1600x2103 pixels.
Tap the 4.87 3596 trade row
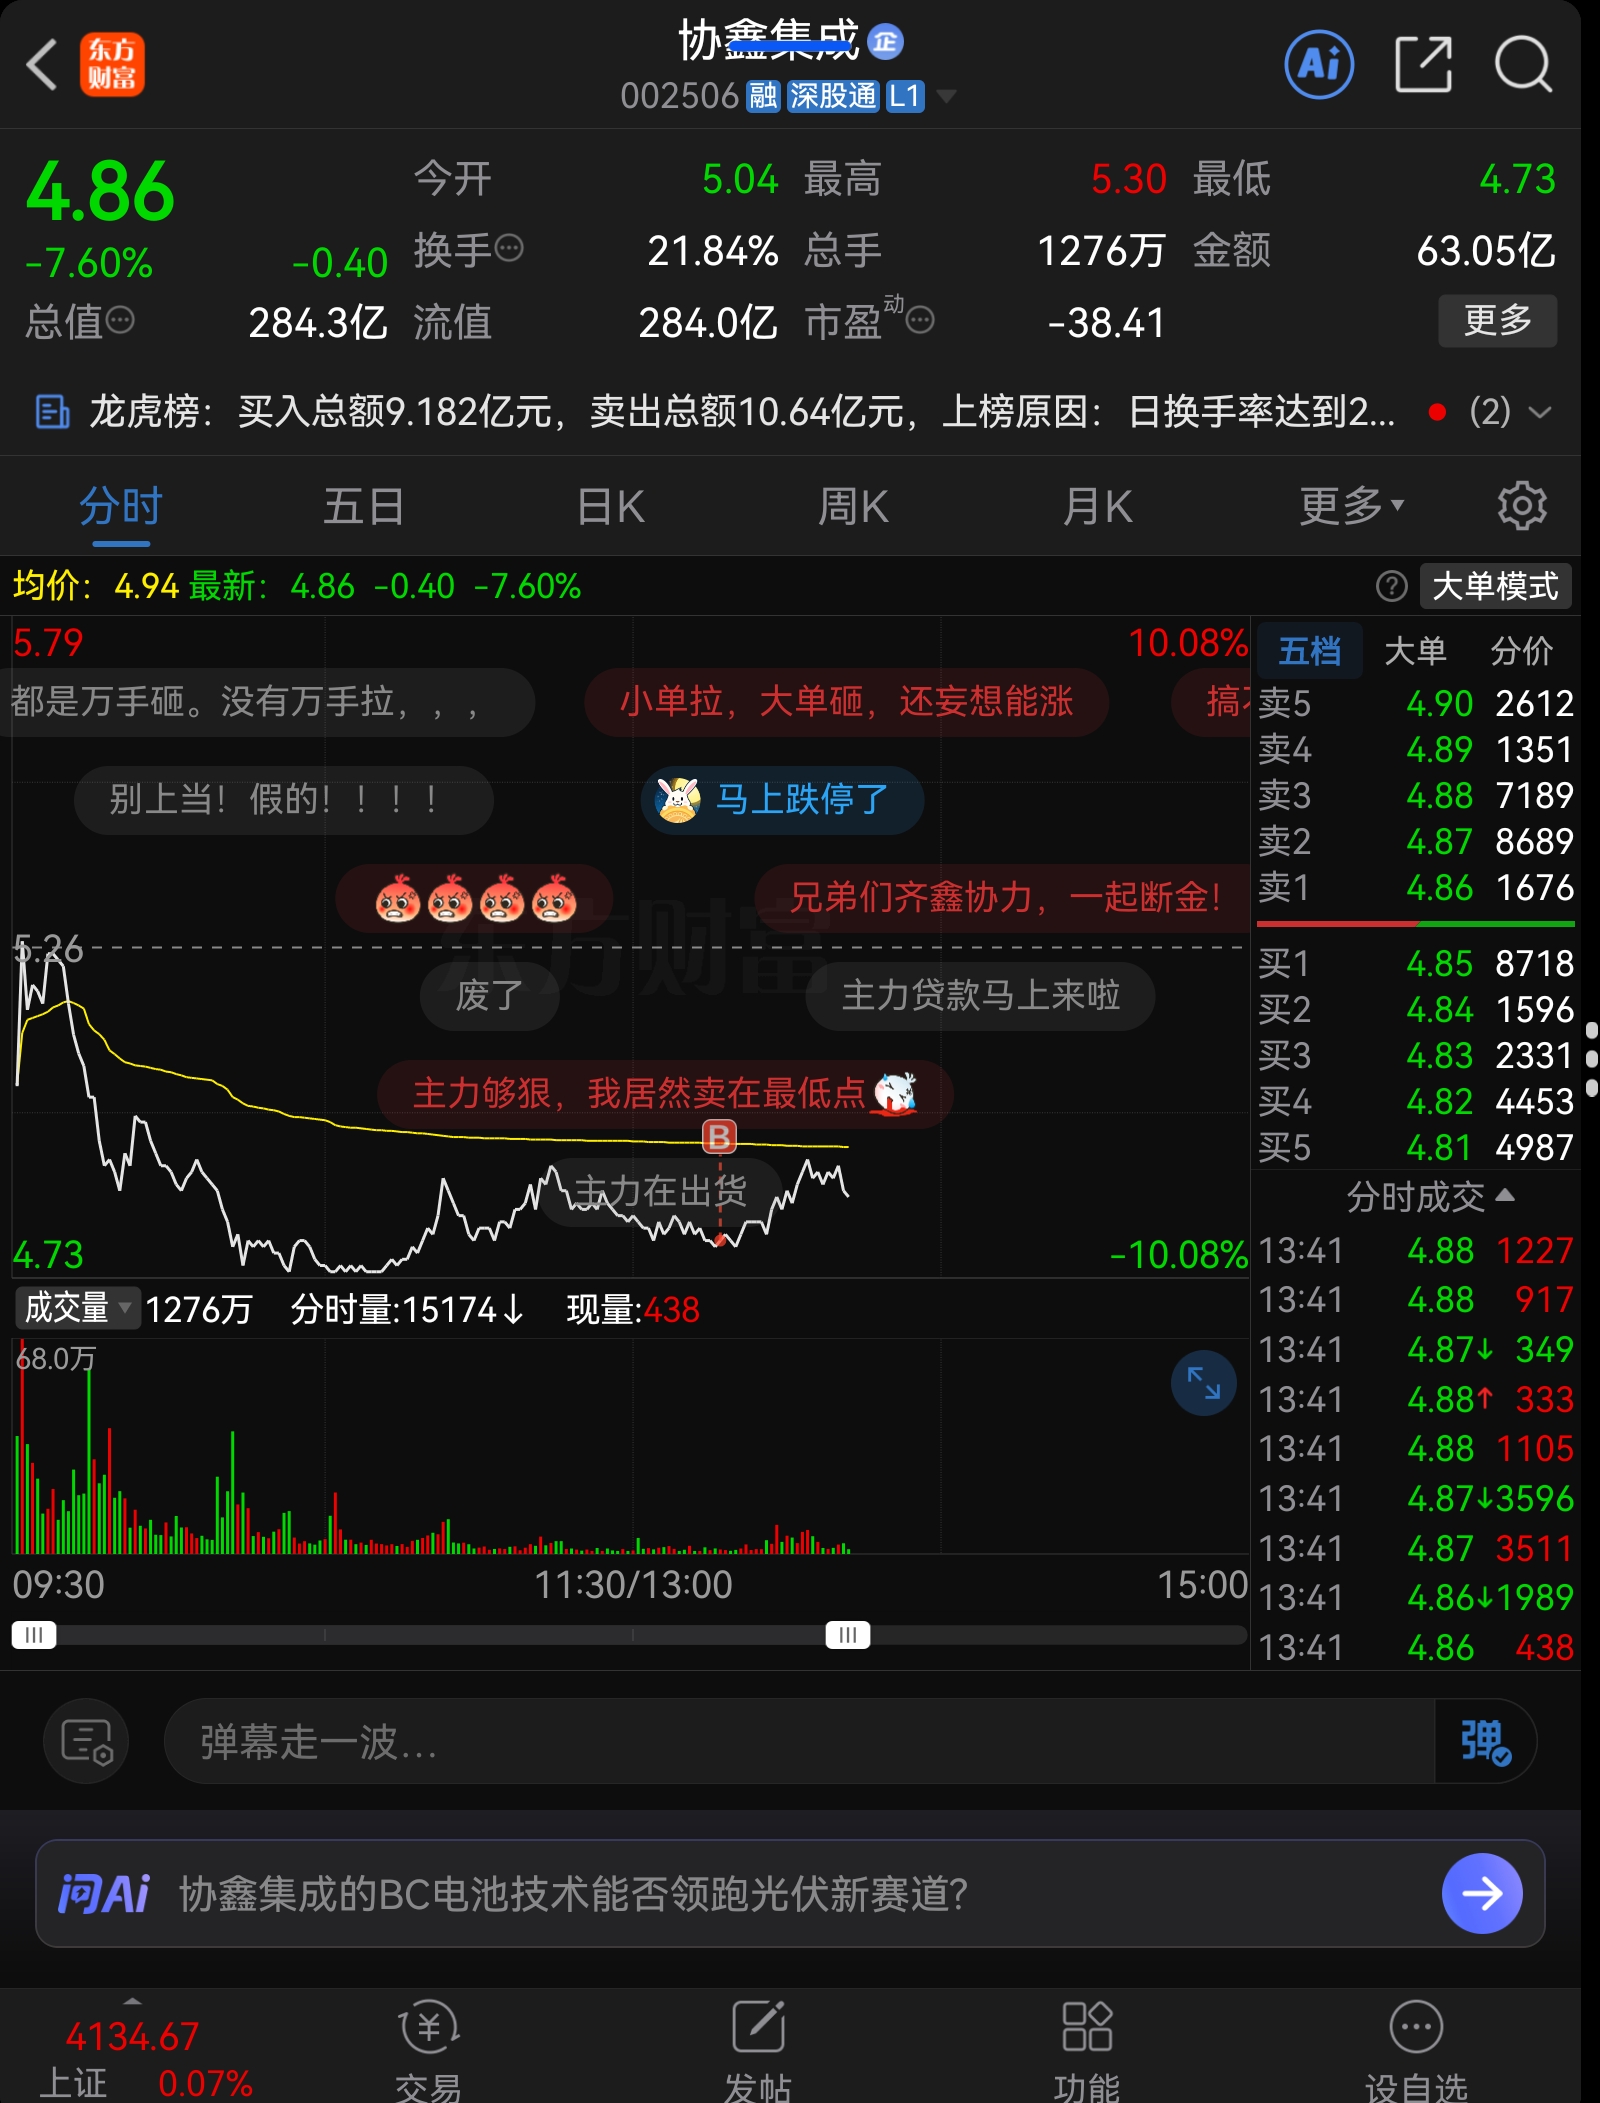tap(1415, 1498)
